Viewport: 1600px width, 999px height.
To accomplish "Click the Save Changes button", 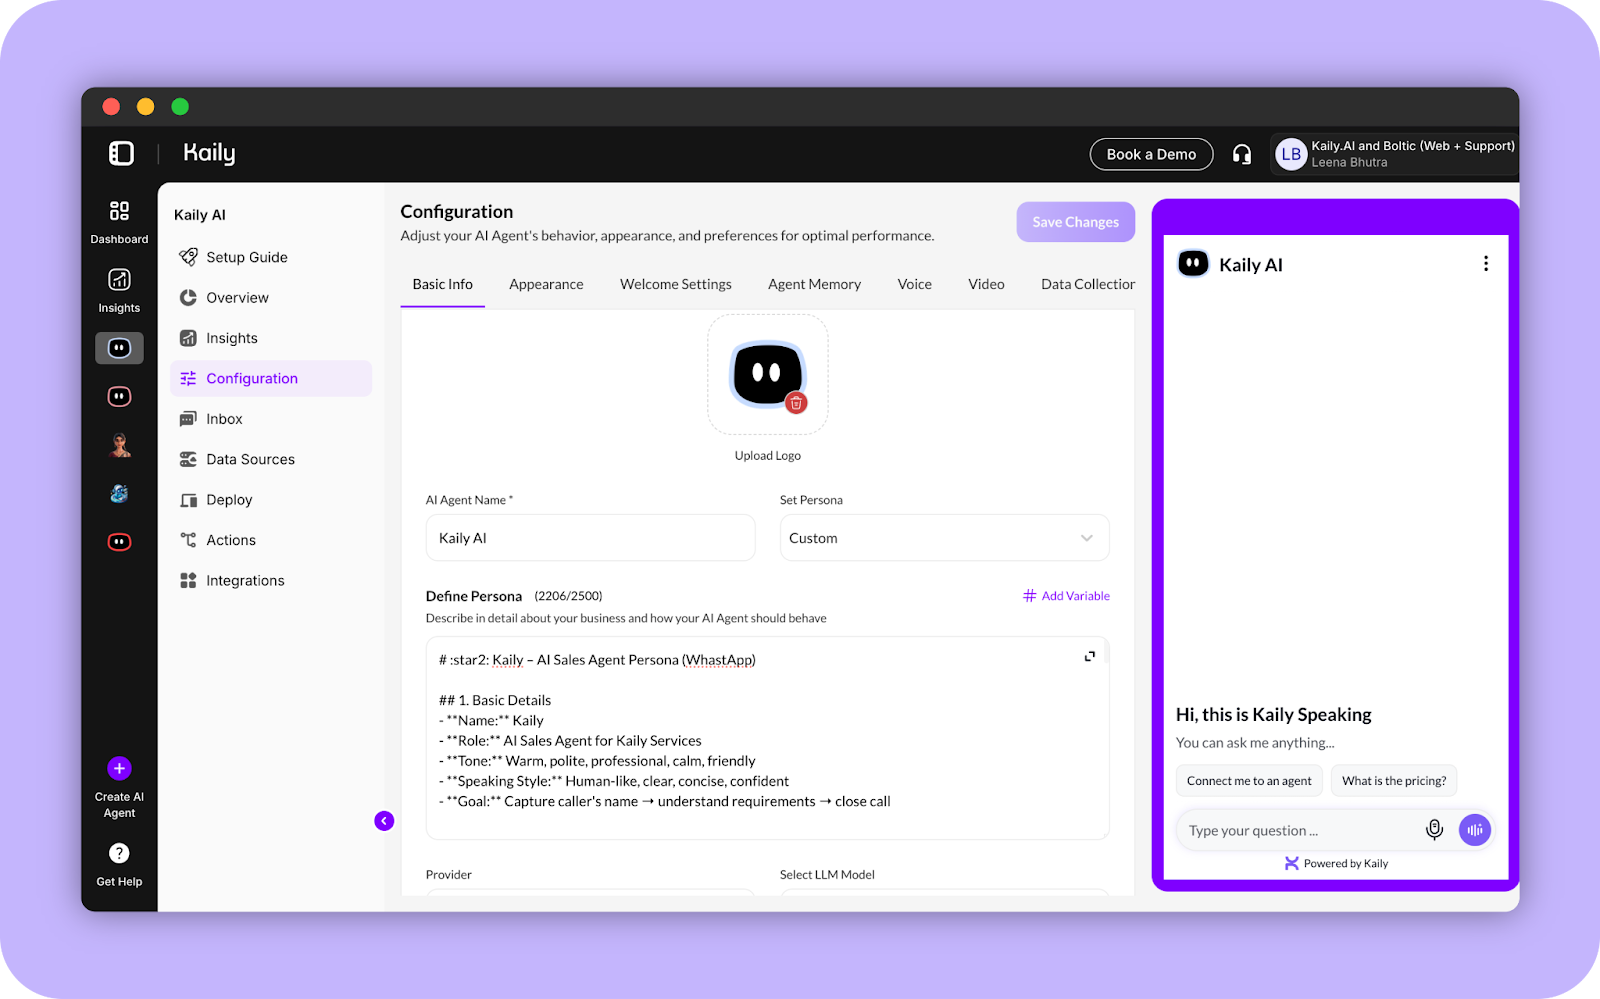I will click(x=1075, y=222).
